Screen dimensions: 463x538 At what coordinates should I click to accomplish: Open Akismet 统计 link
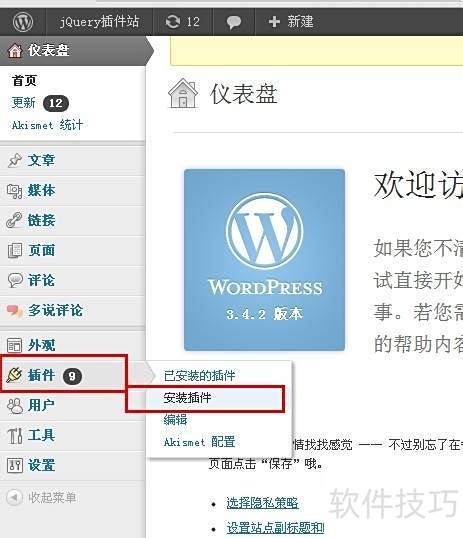pyautogui.click(x=48, y=125)
